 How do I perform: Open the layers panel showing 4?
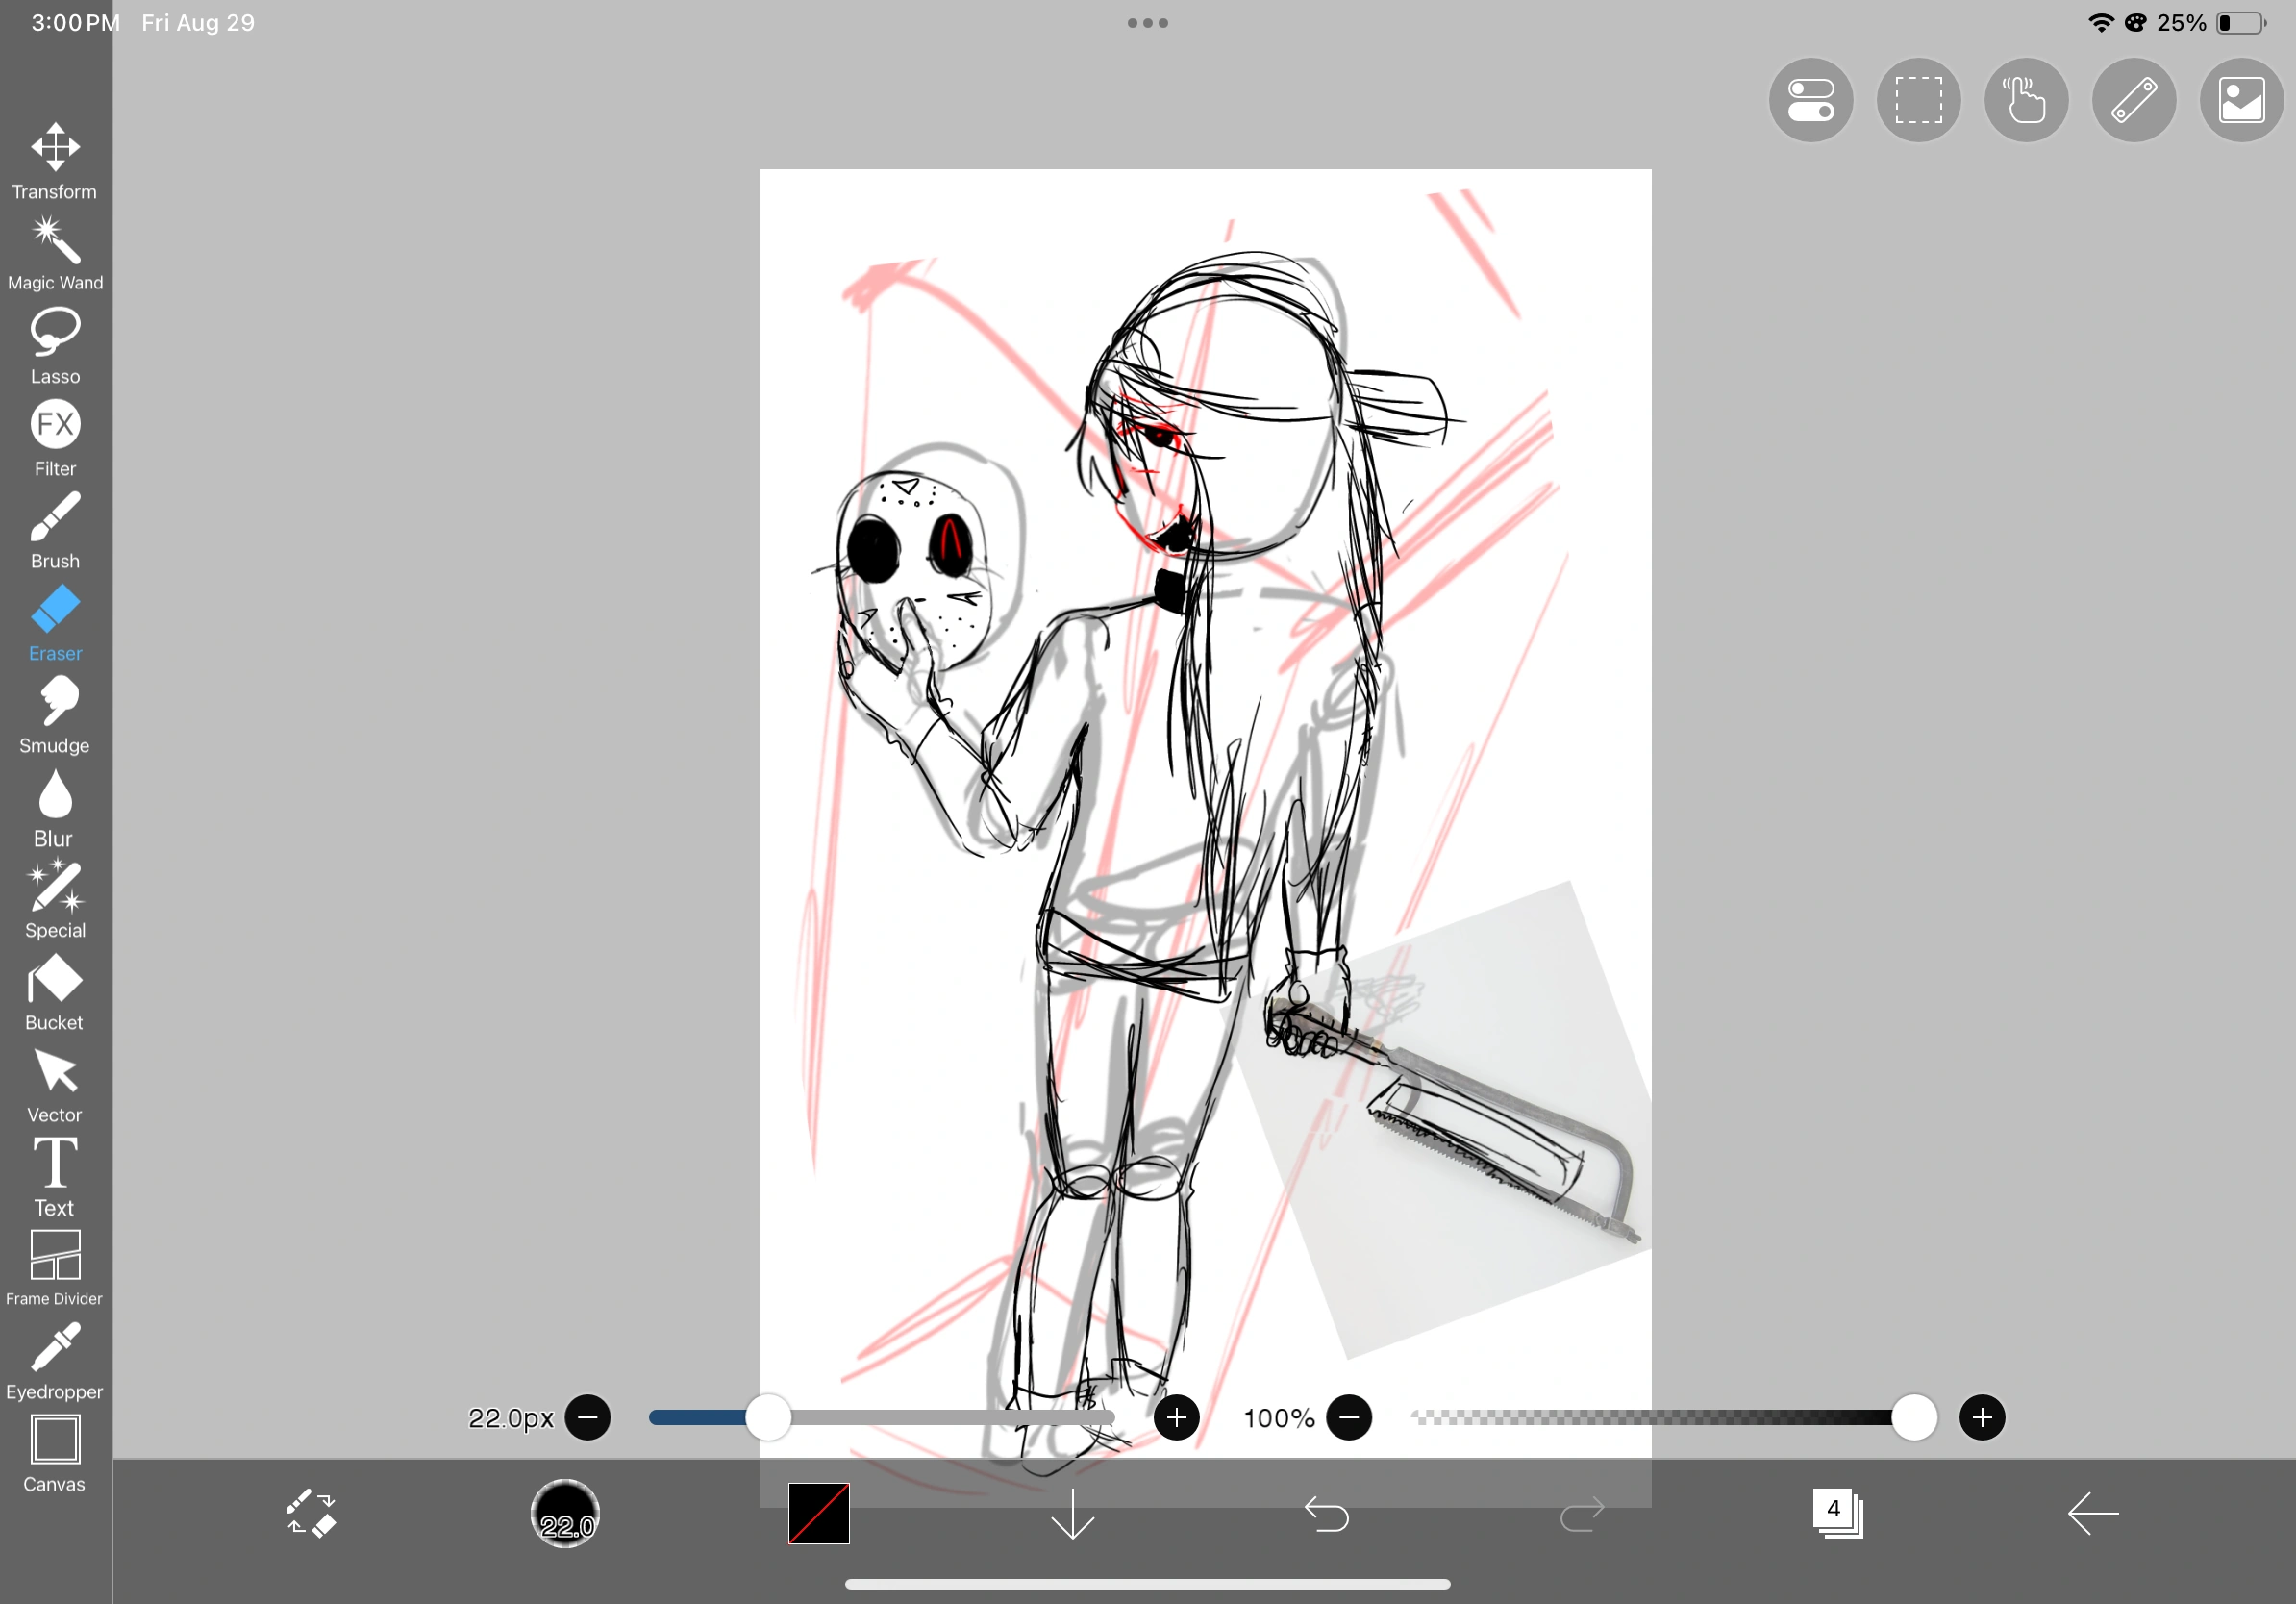coord(1837,1513)
